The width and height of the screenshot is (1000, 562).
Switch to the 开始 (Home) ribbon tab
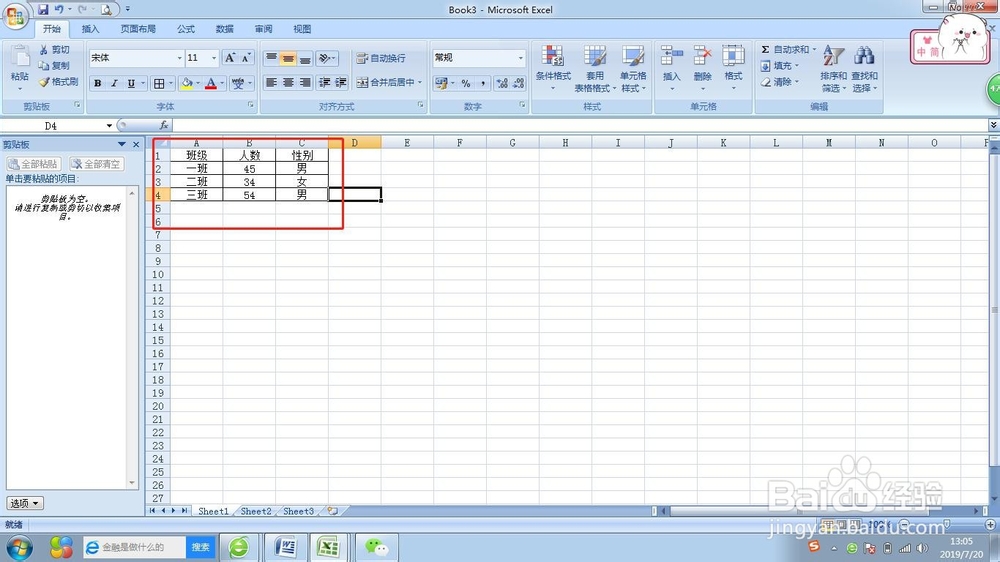pos(52,29)
